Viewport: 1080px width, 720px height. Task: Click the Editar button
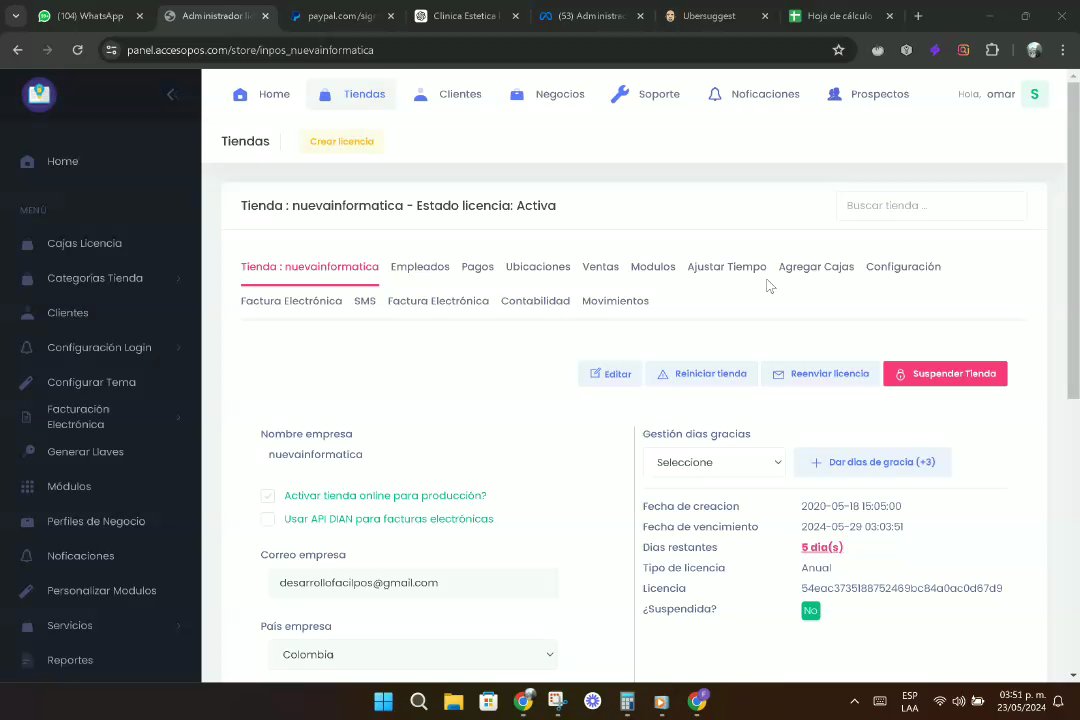tap(610, 373)
